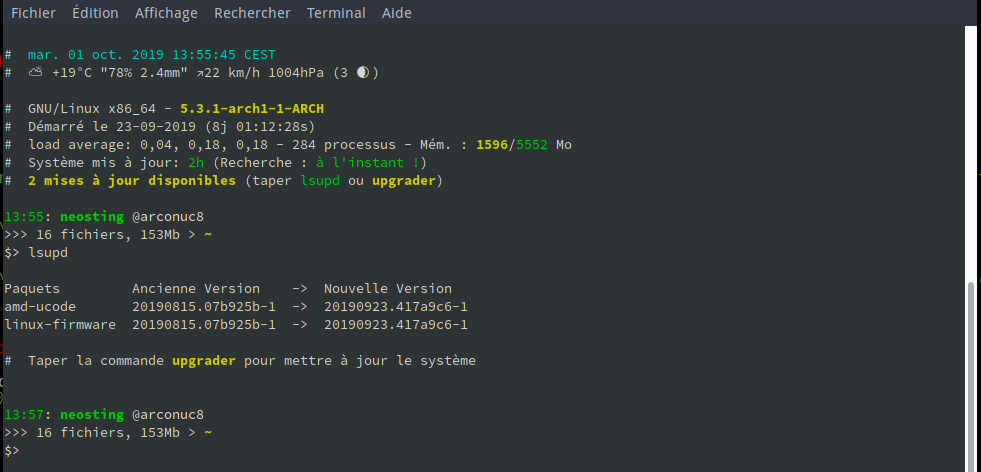The height and width of the screenshot is (472, 981).
Task: Click the yellow 'upgrader' in the header hint
Action: 404,182
